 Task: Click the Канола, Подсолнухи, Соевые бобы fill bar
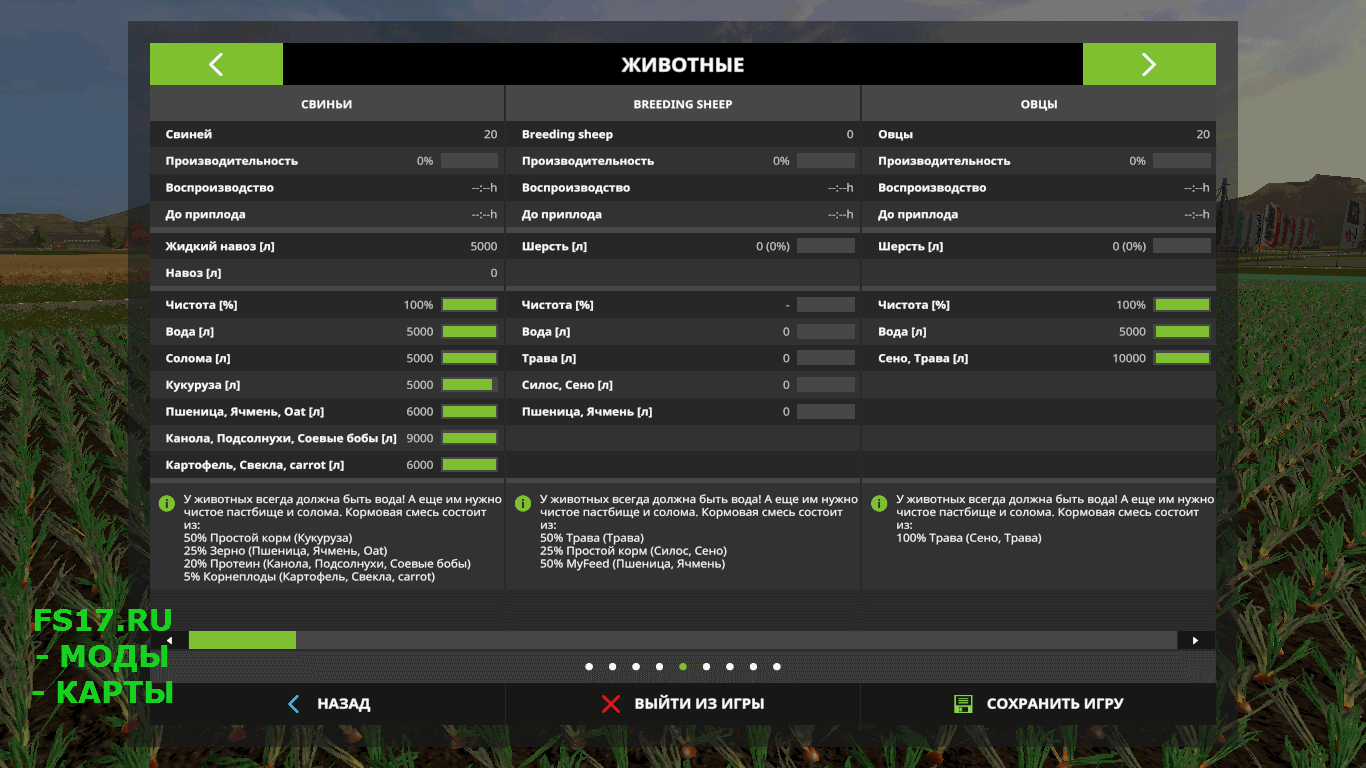[469, 438]
